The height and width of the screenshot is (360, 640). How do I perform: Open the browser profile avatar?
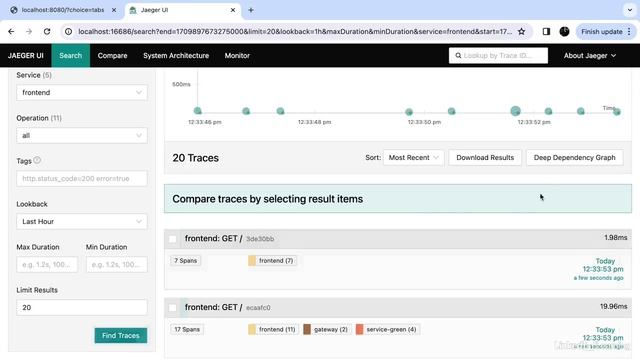(564, 31)
